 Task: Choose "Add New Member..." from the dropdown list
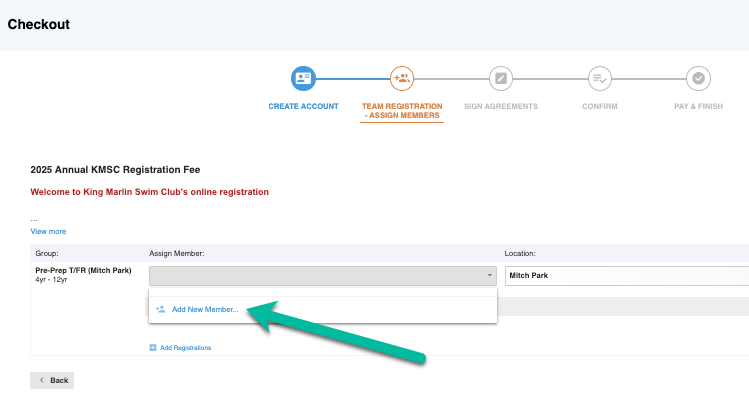click(205, 310)
